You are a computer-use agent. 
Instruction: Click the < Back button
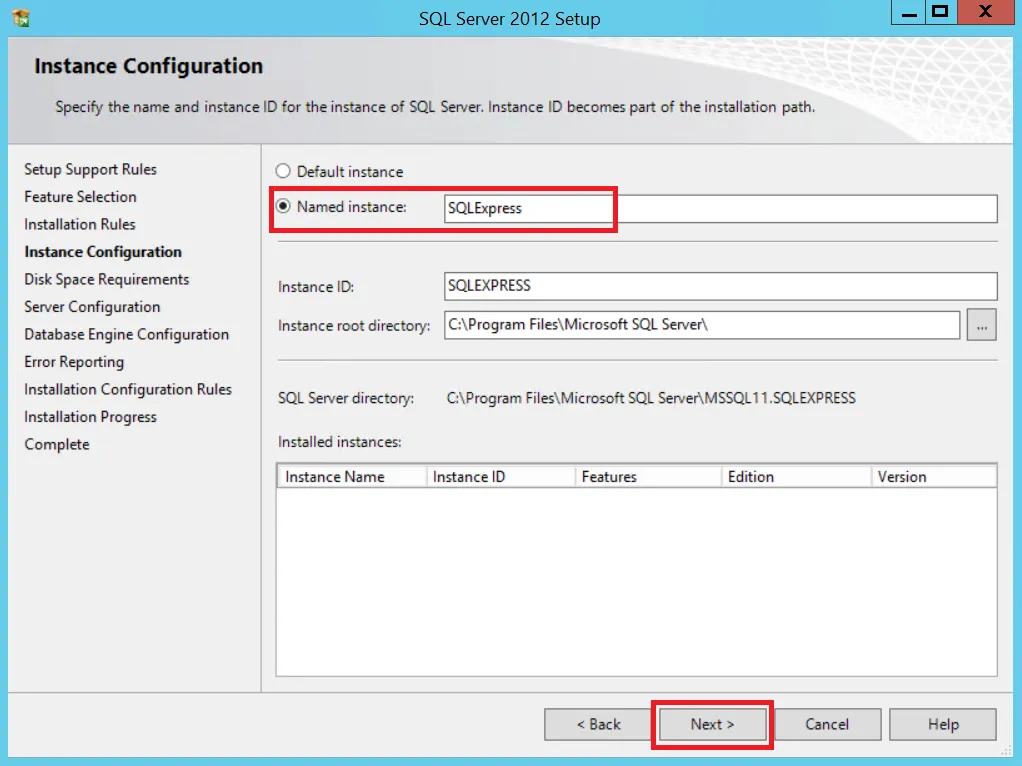tap(598, 724)
